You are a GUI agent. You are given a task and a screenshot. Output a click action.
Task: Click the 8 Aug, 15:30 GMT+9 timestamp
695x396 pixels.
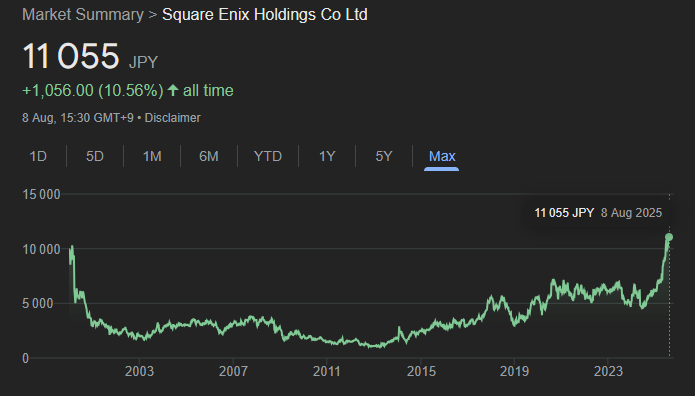[x=78, y=118]
